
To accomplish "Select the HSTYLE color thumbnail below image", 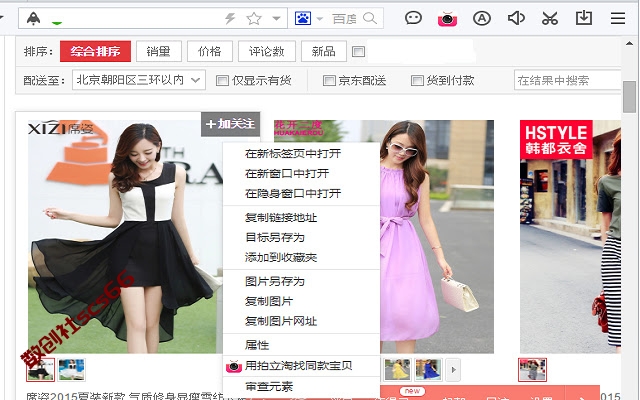I will pyautogui.click(x=532, y=370).
